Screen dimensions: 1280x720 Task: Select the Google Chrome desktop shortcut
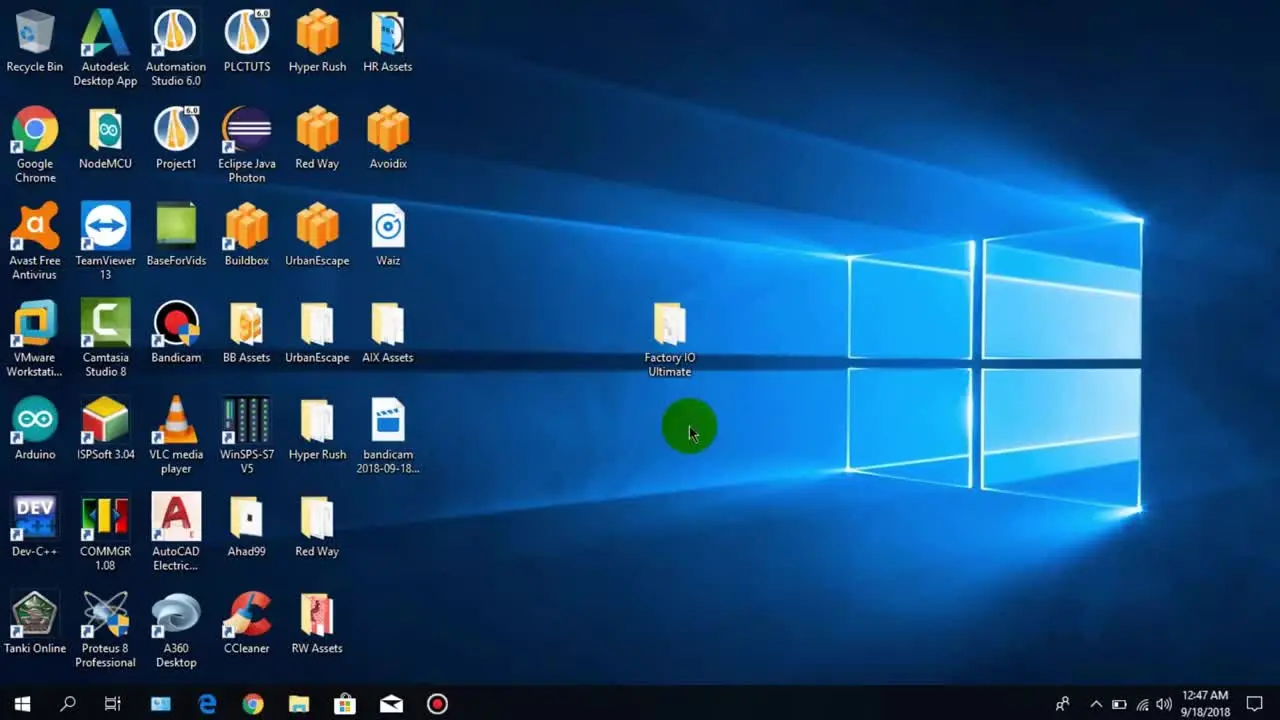pos(35,145)
